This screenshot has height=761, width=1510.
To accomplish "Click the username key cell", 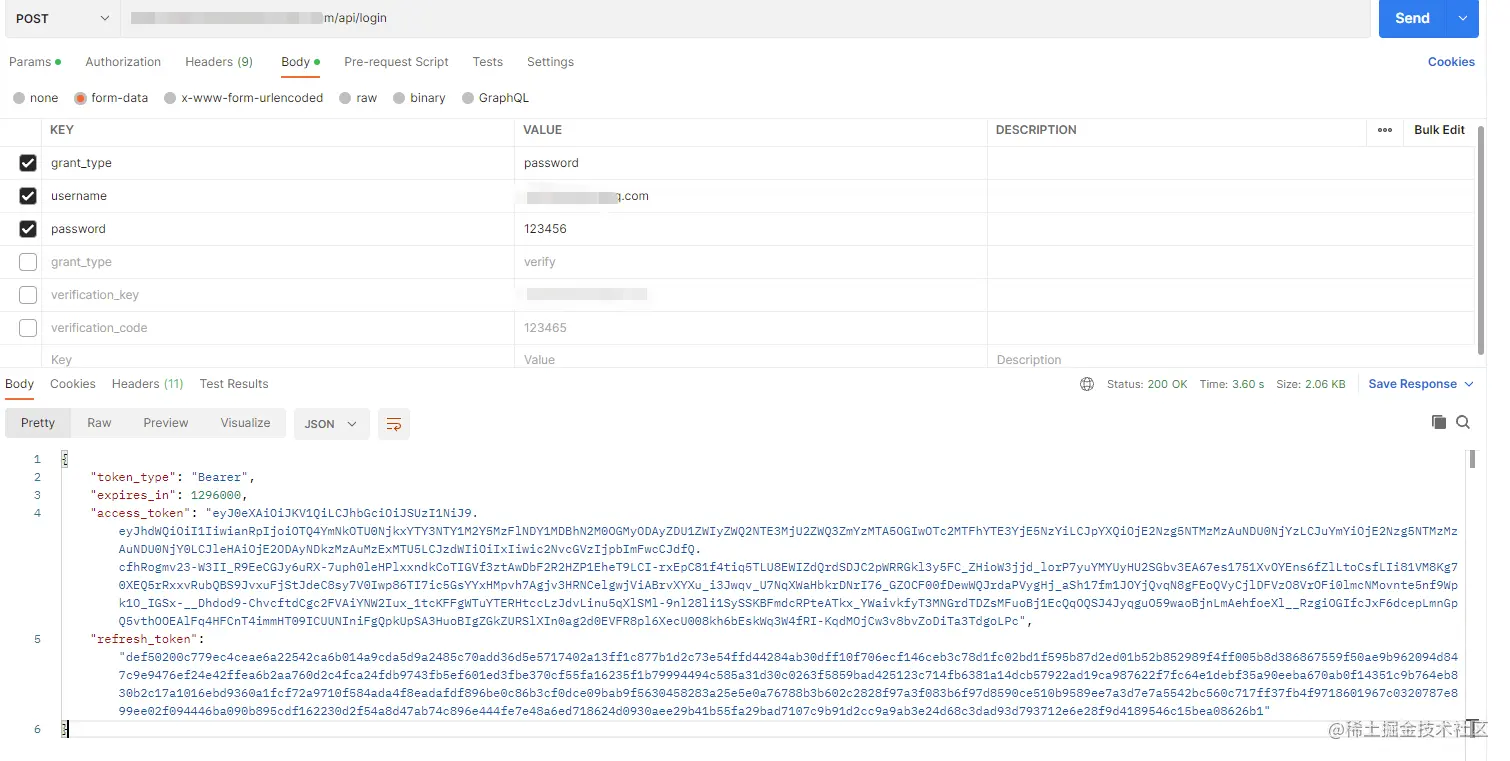I will coord(278,196).
